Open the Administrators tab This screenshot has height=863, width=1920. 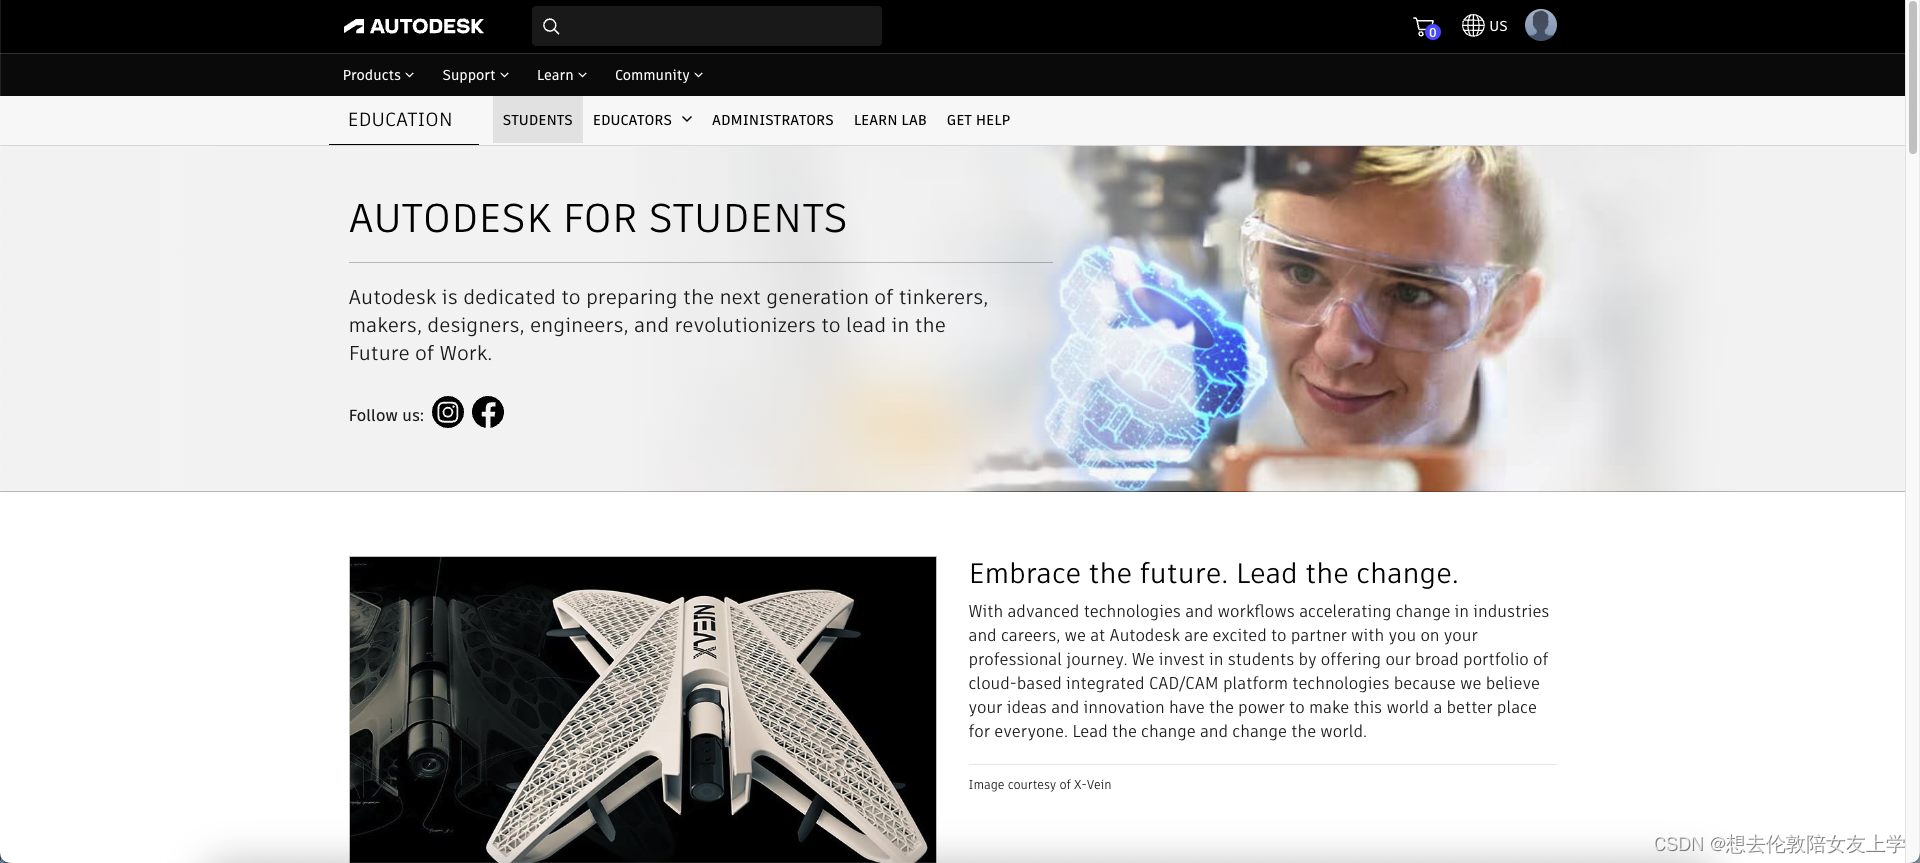tap(773, 120)
